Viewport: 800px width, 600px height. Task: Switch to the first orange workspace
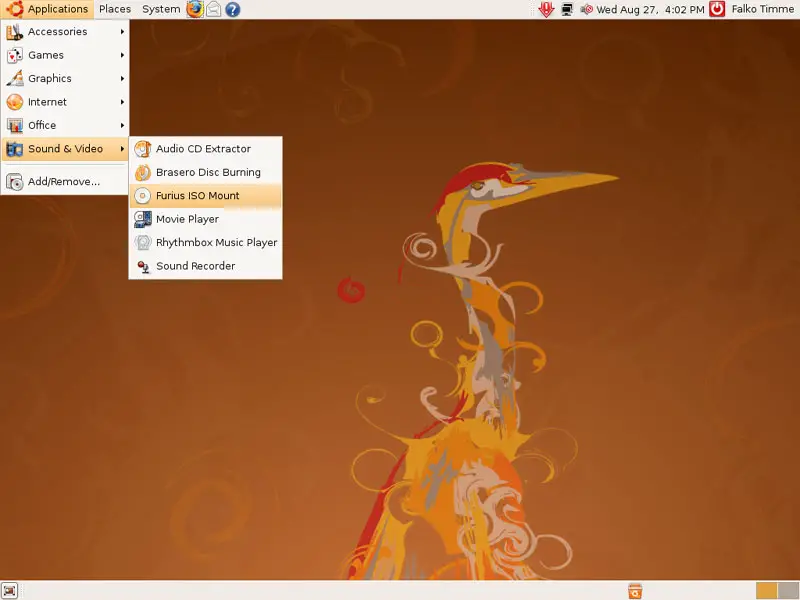(766, 590)
